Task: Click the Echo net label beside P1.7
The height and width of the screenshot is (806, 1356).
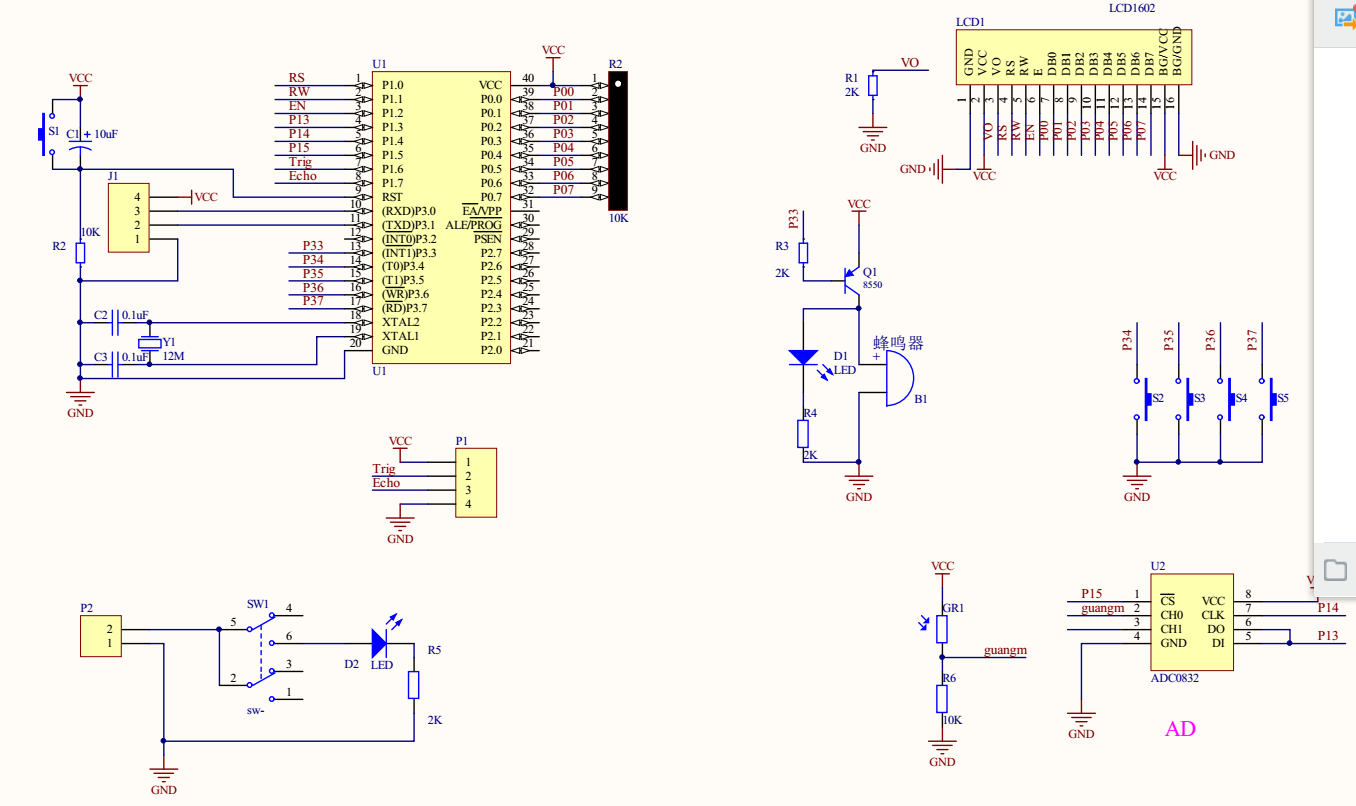Action: coord(303,176)
